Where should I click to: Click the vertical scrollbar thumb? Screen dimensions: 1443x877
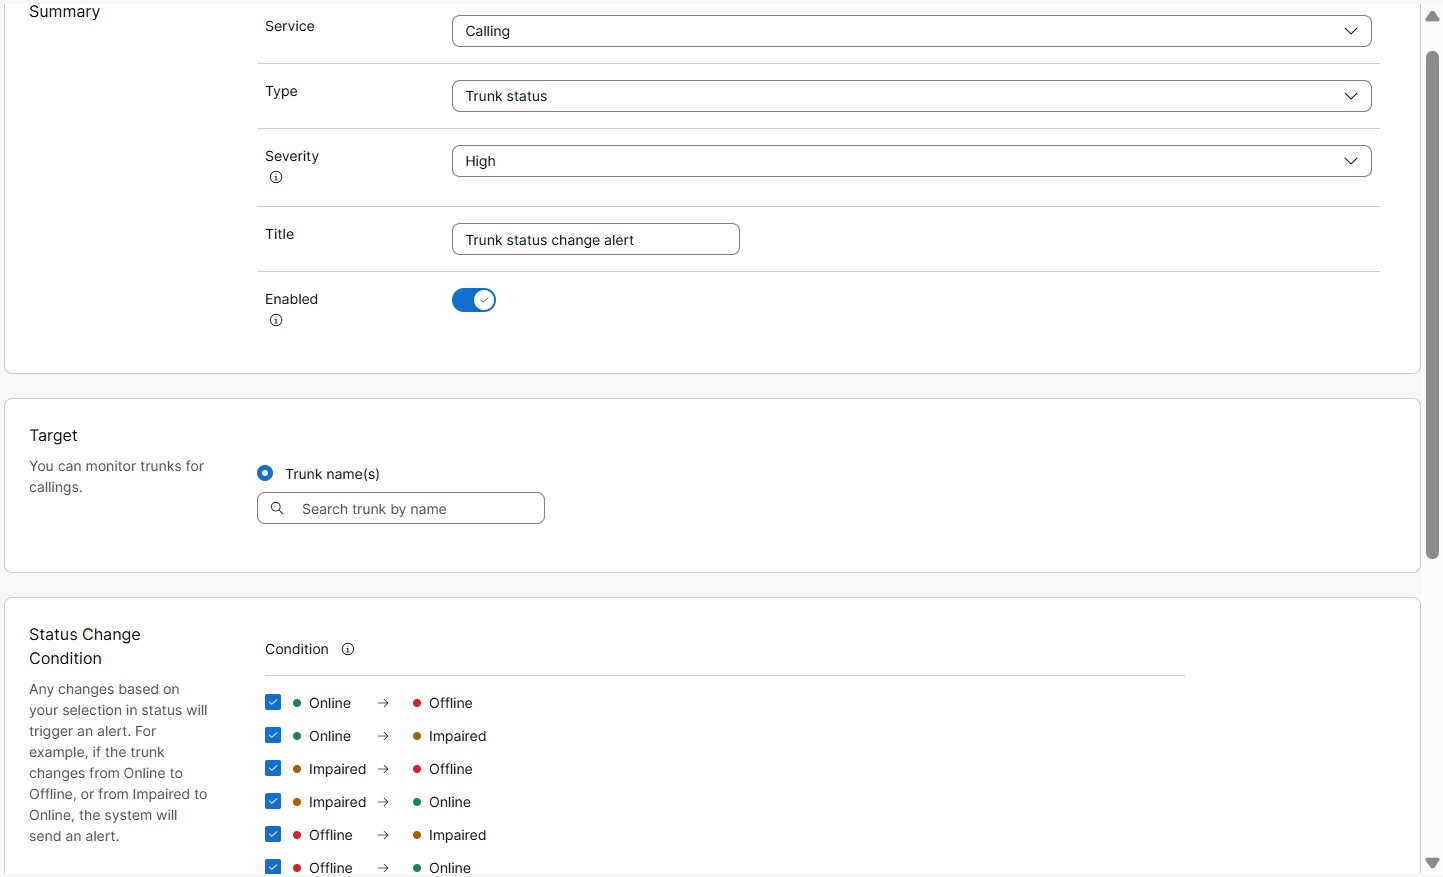click(x=1432, y=300)
